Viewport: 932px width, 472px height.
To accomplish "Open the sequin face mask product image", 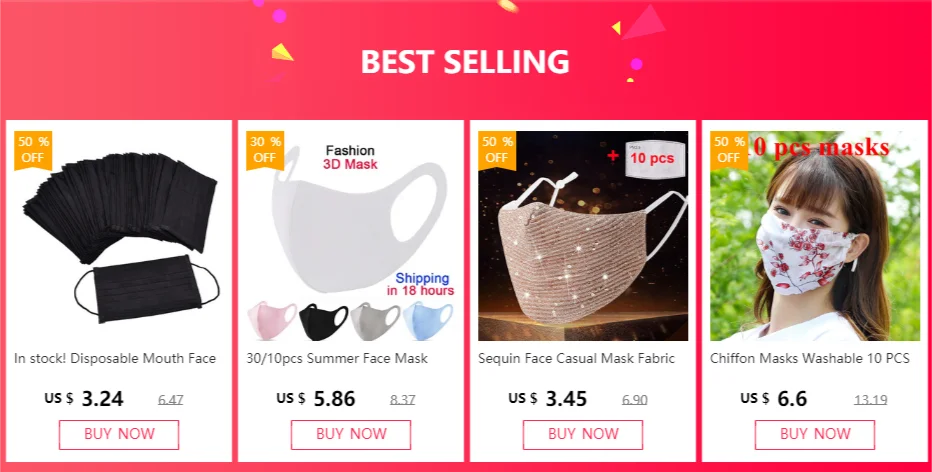I will 583,236.
